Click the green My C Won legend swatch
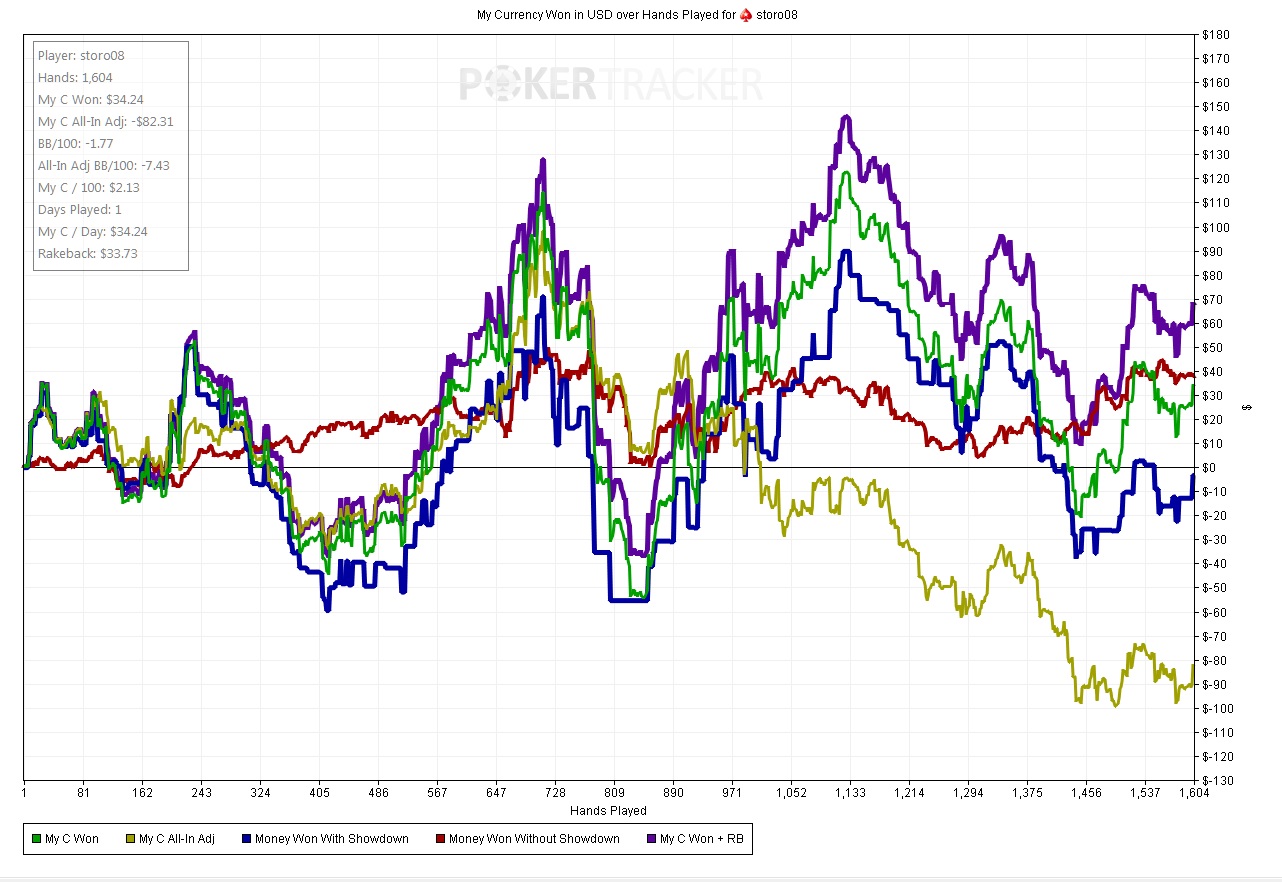The height and width of the screenshot is (882, 1282). click(37, 839)
